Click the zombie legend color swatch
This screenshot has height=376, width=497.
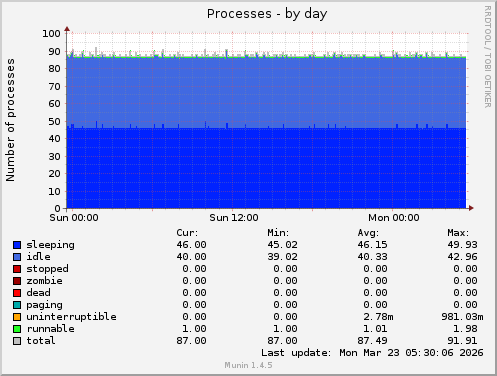pyautogui.click(x=17, y=281)
